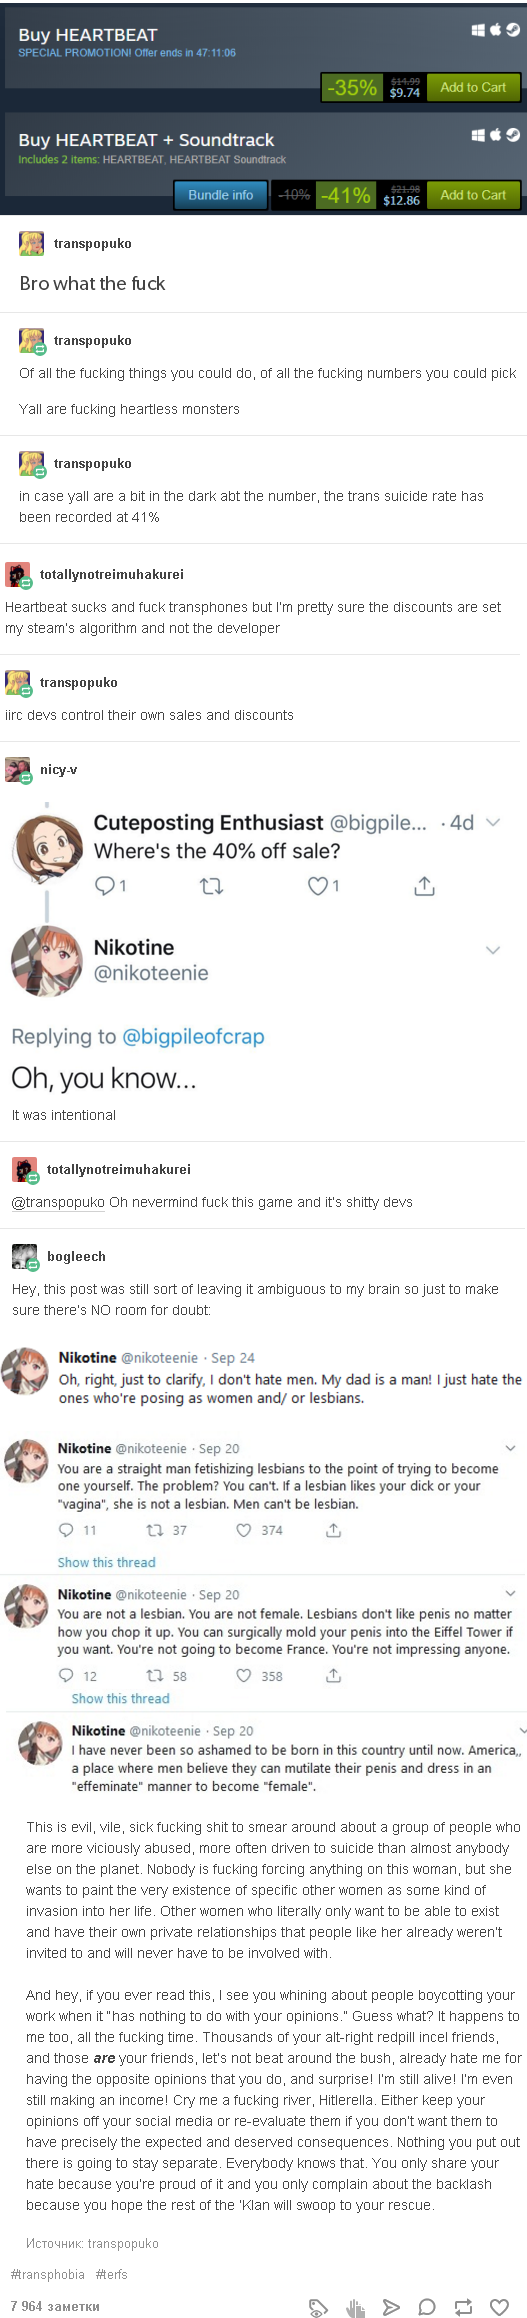Add the HEARTBEAT + Soundtrack bundle to cart
Image resolution: width=527 pixels, height=2318 pixels.
pyautogui.click(x=473, y=195)
